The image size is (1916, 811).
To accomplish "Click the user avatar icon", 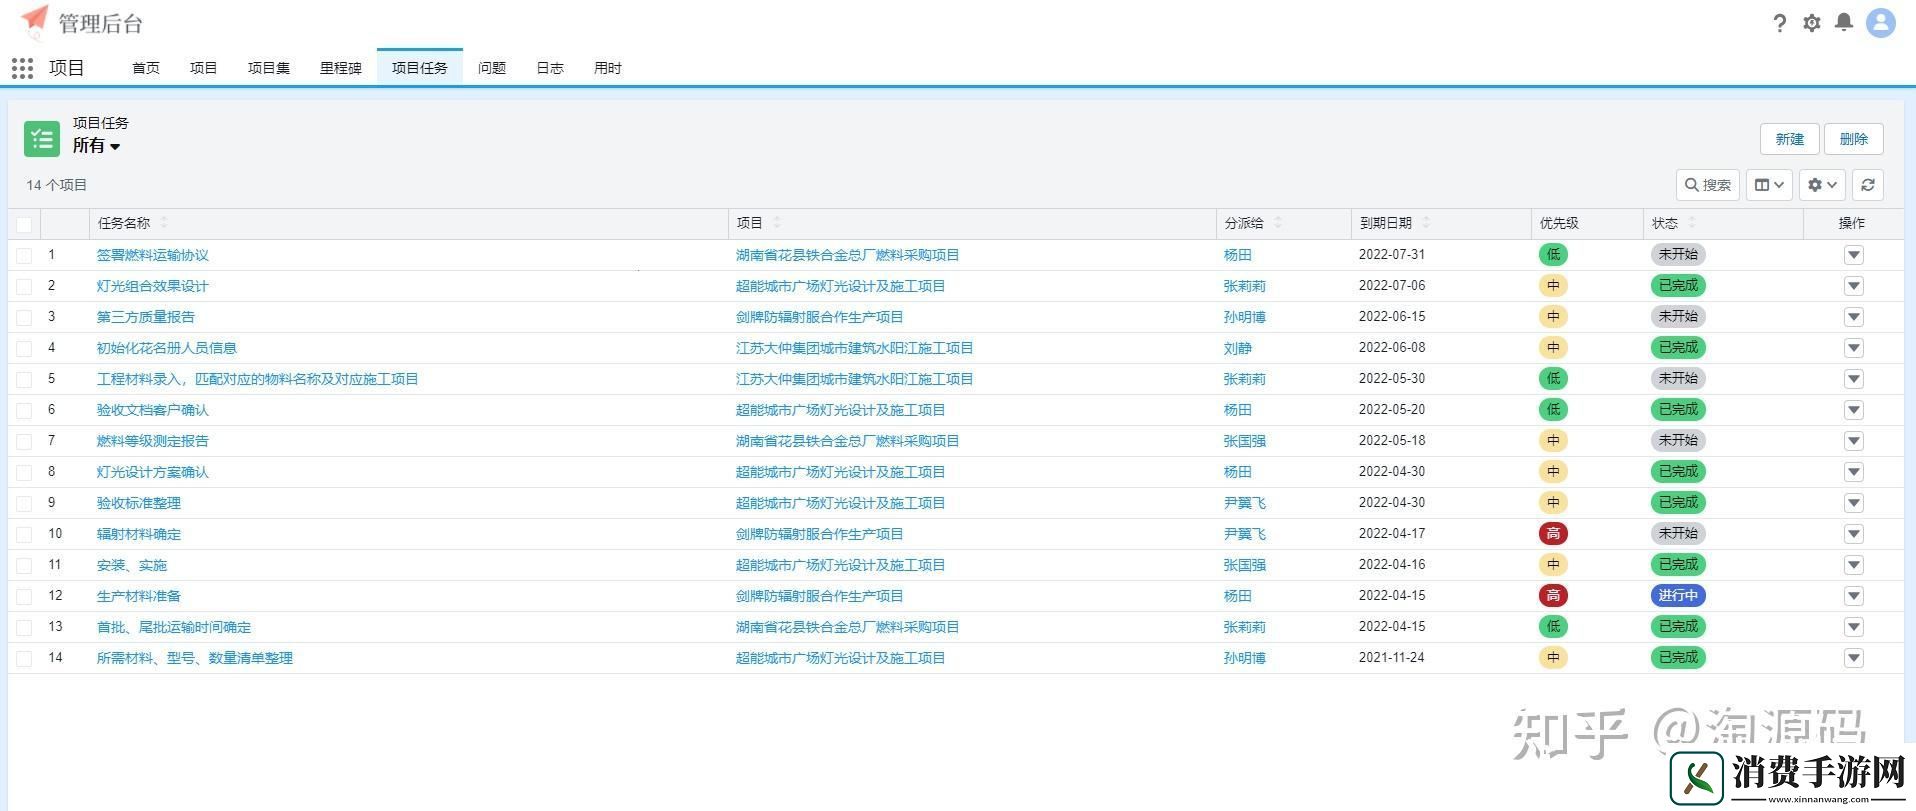I will [1881, 23].
